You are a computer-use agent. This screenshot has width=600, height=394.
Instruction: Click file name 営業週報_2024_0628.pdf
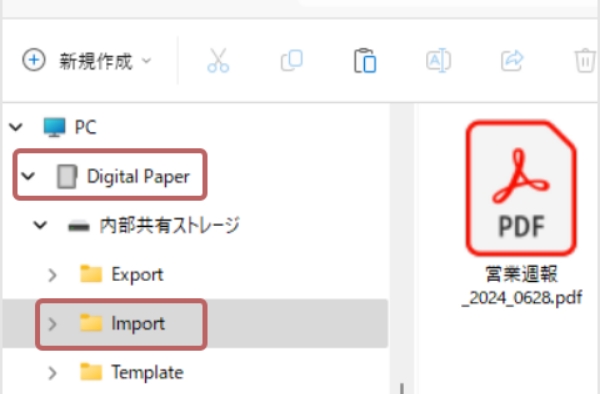(x=522, y=285)
